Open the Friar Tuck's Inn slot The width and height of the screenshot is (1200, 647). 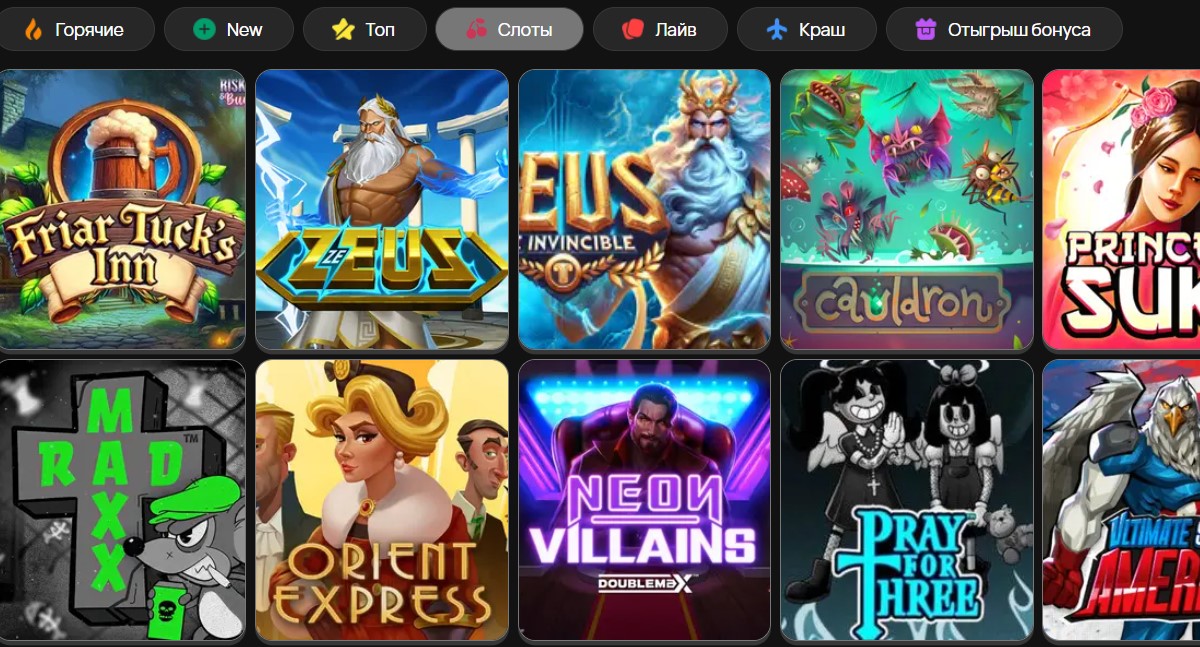(121, 209)
